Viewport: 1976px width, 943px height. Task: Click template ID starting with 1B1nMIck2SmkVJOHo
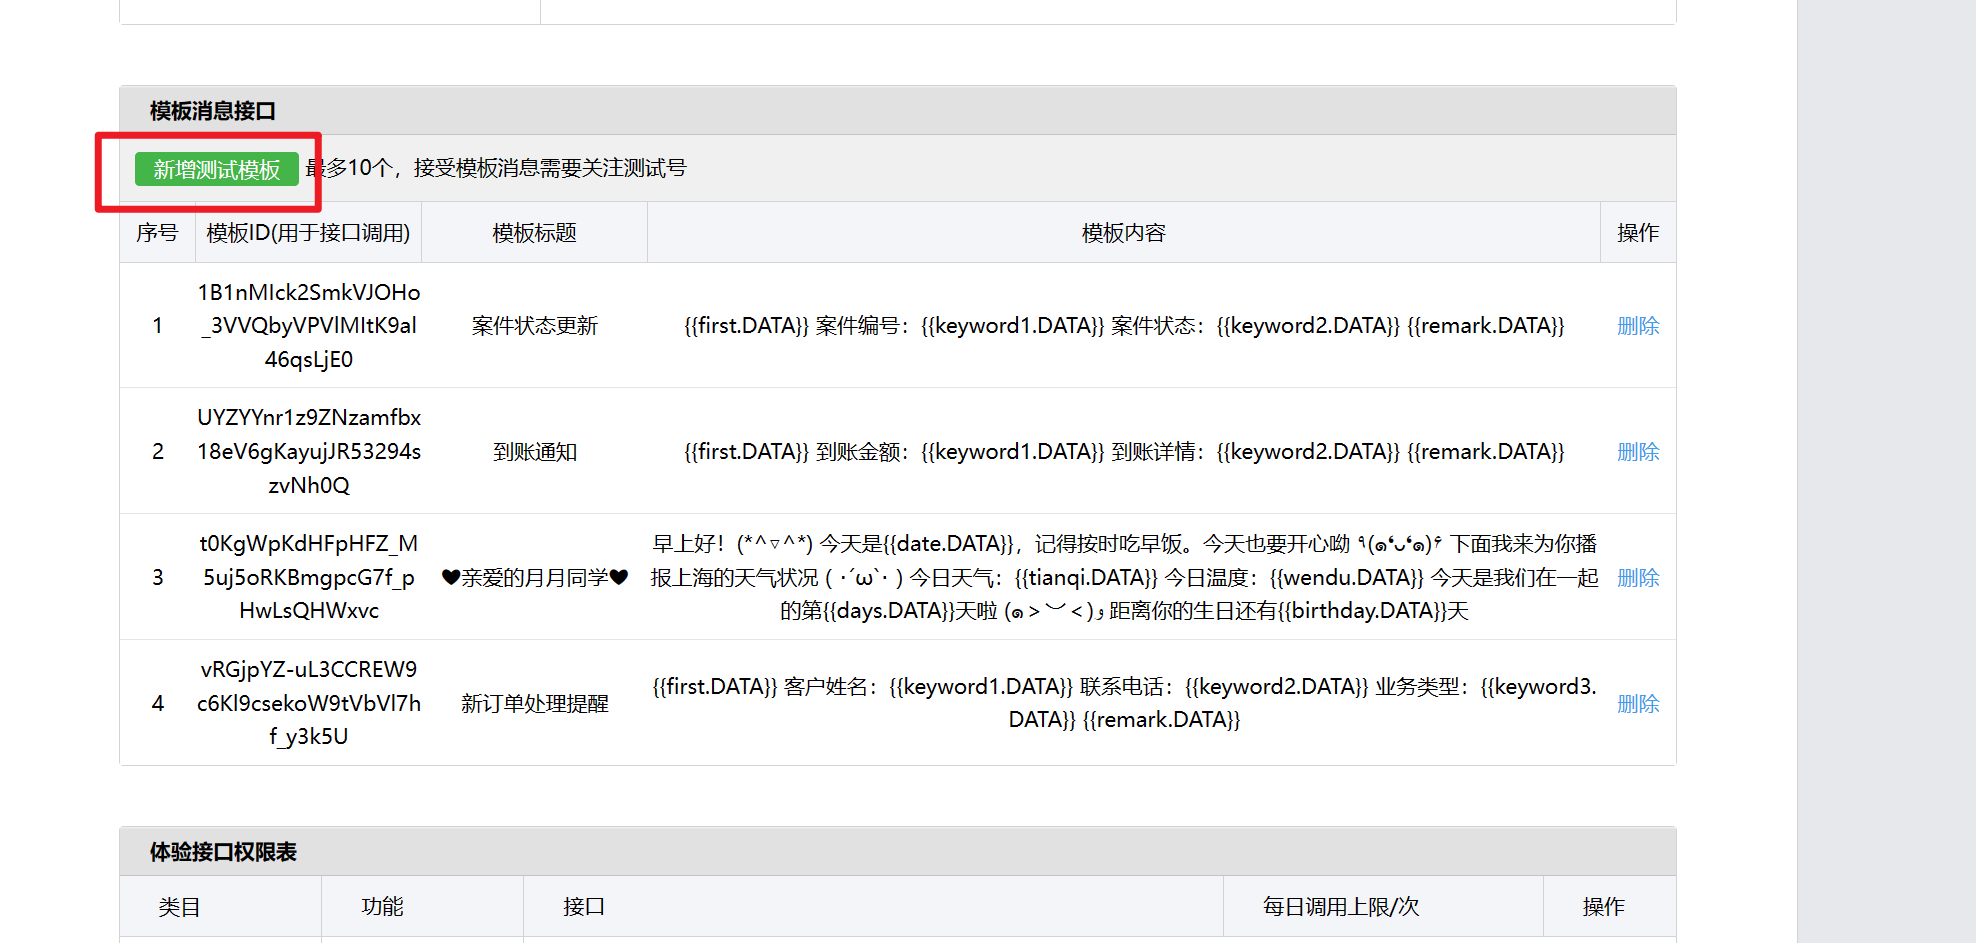click(x=309, y=326)
